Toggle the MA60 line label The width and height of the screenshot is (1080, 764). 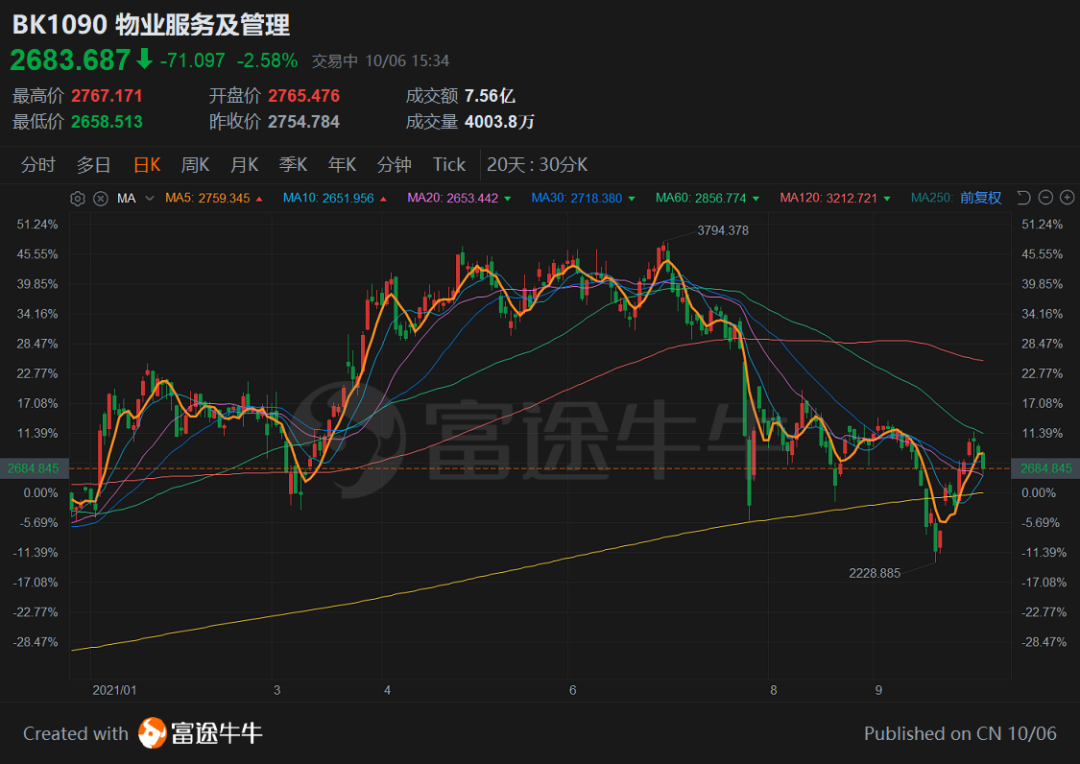point(700,198)
